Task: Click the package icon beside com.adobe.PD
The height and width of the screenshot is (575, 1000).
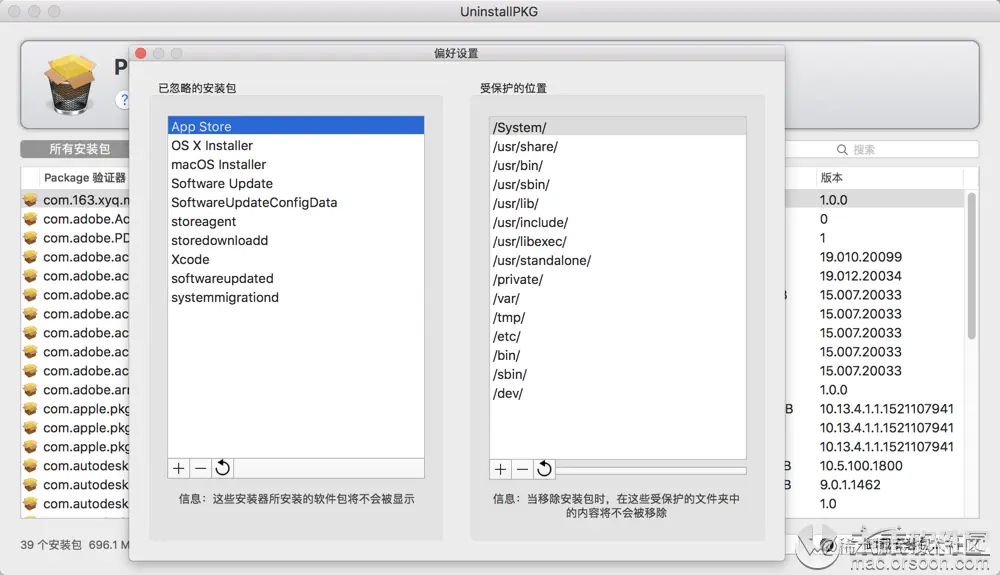Action: pos(30,238)
